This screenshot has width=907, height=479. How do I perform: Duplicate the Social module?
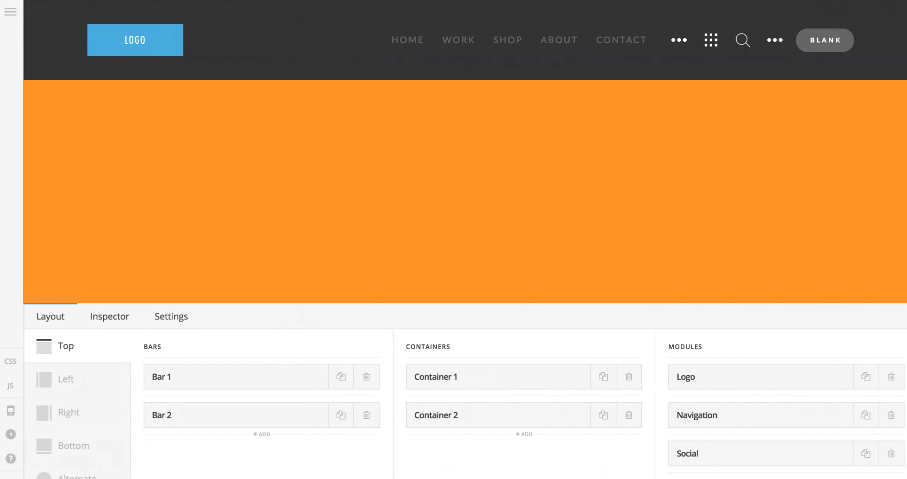[x=865, y=454]
